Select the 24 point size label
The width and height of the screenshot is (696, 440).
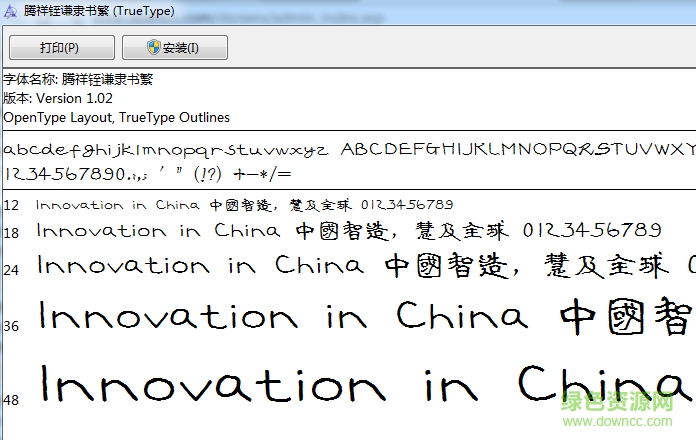[11, 270]
